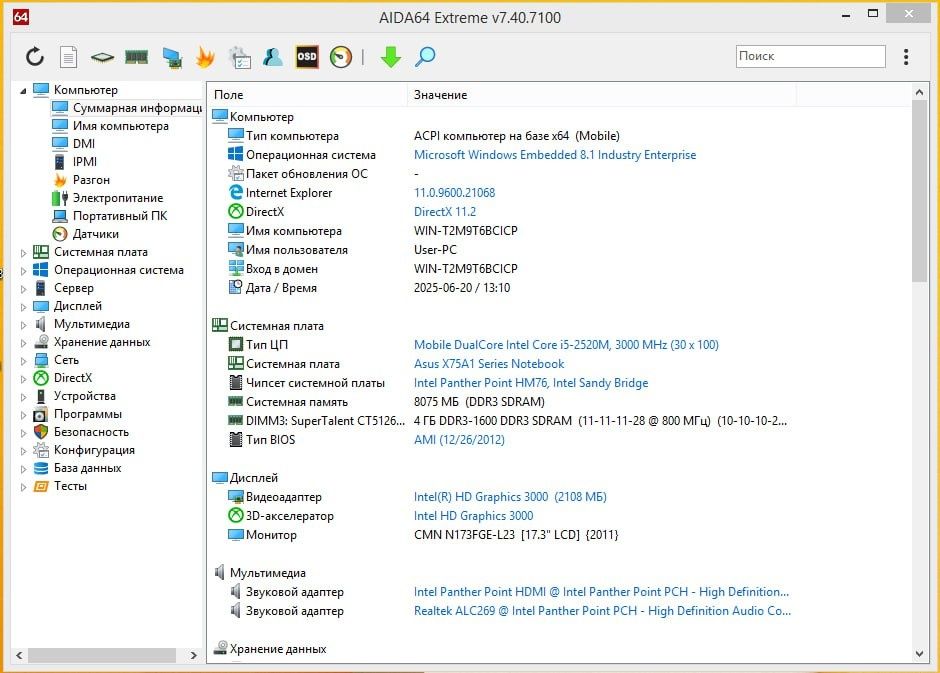Collapse the Компьютер tree node
Screen dimensions: 940x673
pyautogui.click(x=23, y=91)
